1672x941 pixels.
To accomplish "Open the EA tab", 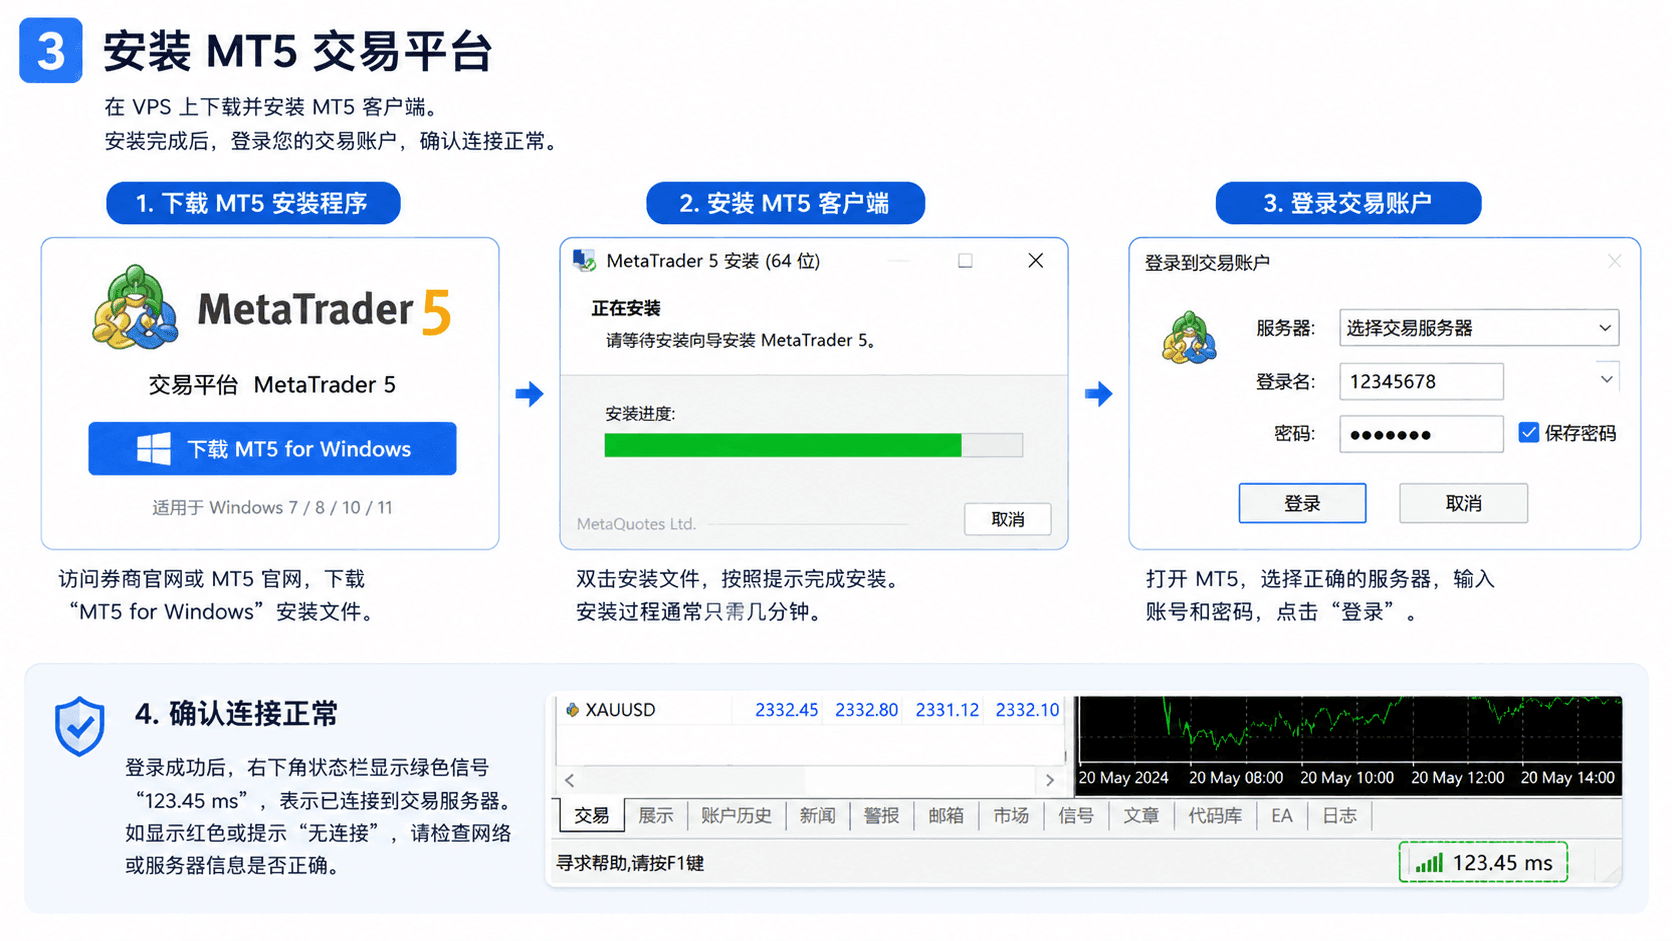I will point(1282,816).
